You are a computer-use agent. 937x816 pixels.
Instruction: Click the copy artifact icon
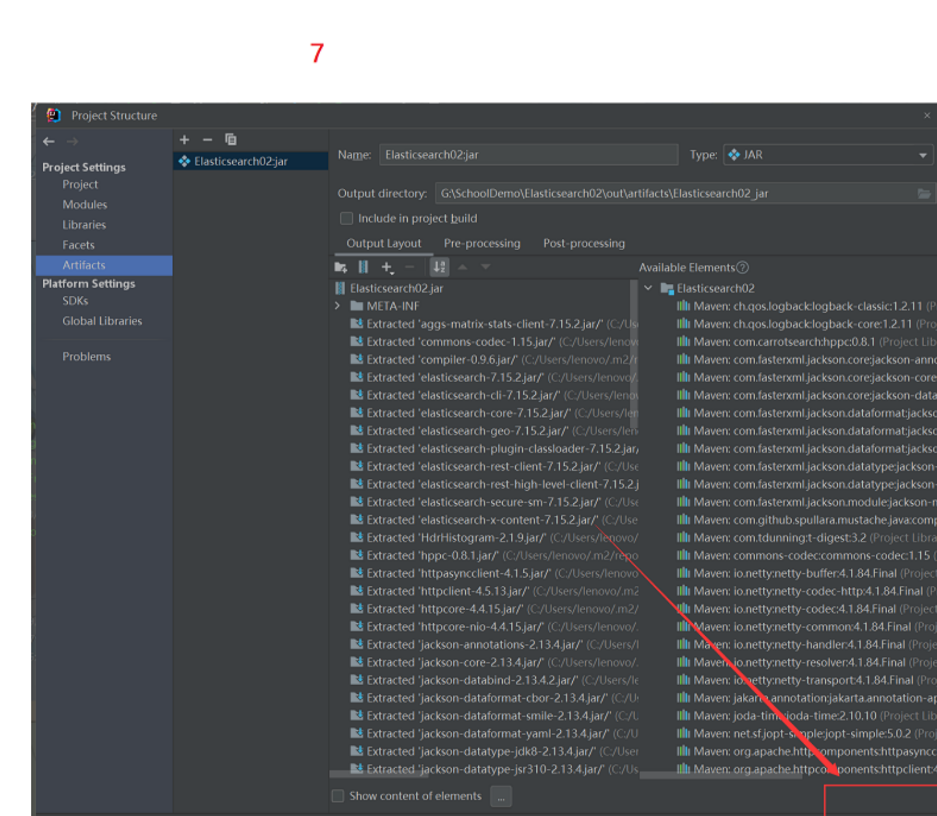pyautogui.click(x=231, y=140)
